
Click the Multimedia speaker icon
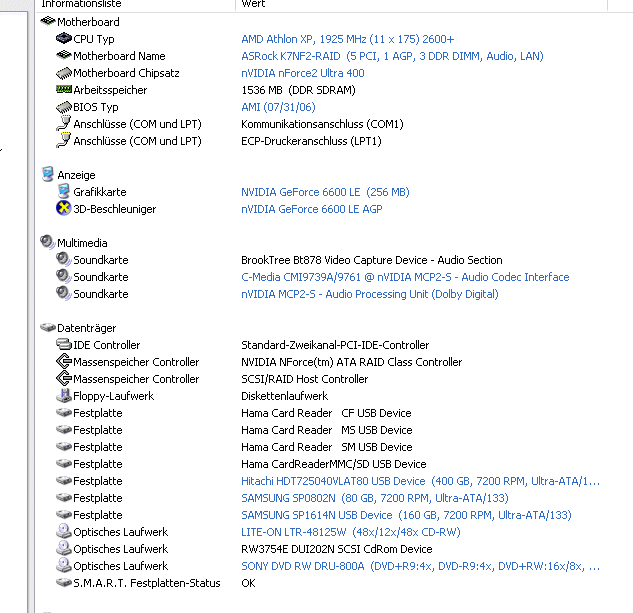pyautogui.click(x=48, y=242)
